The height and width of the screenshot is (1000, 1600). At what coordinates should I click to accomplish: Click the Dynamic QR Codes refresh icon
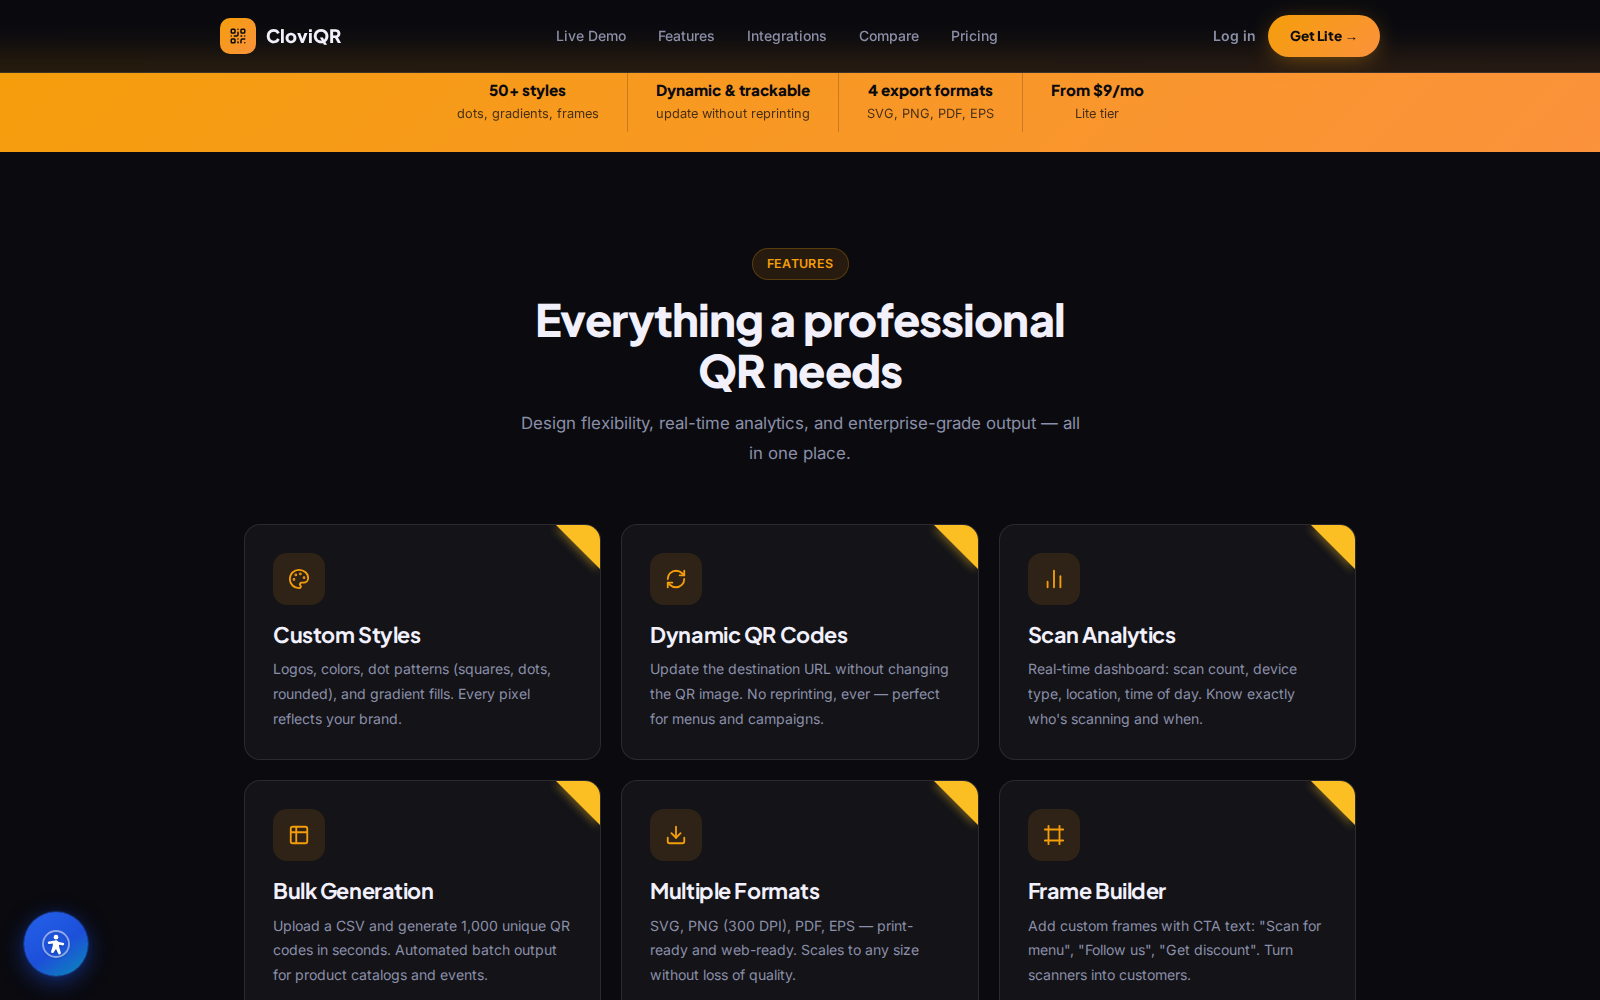(x=676, y=579)
